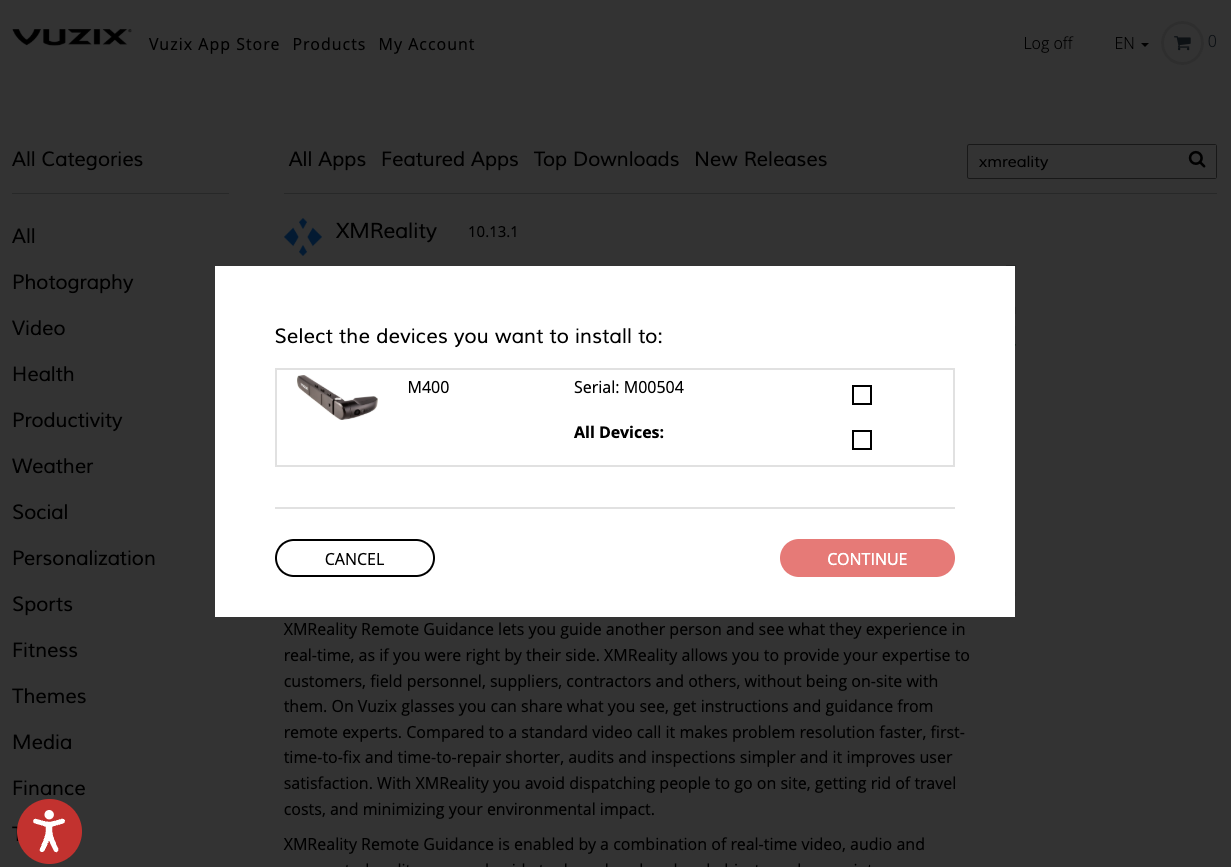The image size is (1231, 867).
Task: Open the New Releases tab
Action: click(x=760, y=159)
